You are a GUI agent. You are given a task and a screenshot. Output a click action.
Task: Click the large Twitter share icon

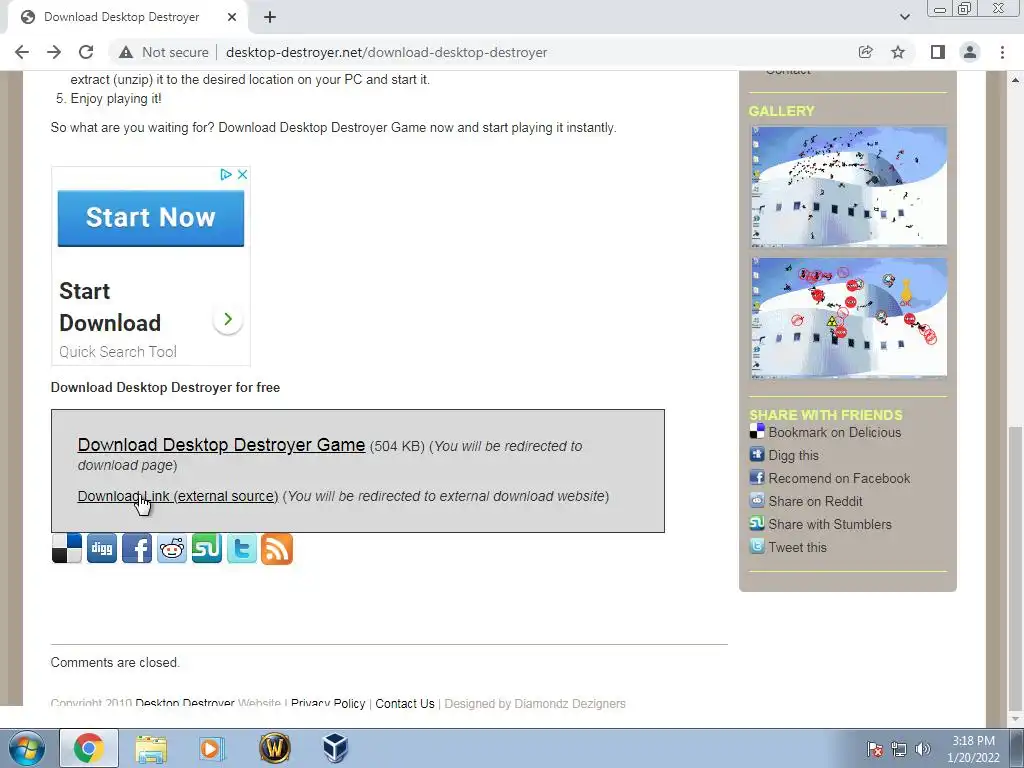tap(242, 549)
